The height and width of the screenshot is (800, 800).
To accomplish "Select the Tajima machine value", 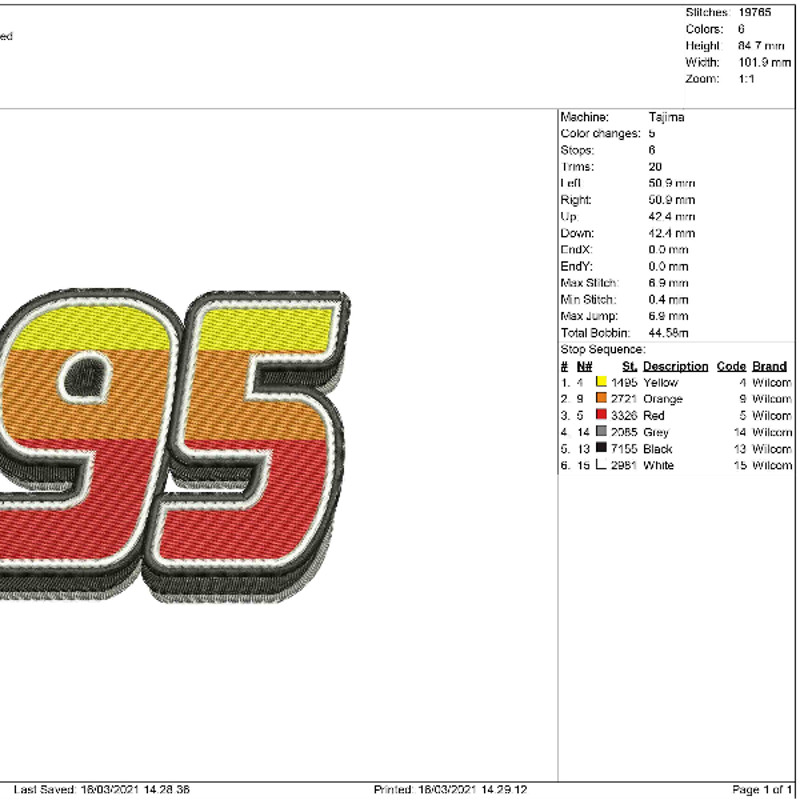I will pyautogui.click(x=668, y=116).
